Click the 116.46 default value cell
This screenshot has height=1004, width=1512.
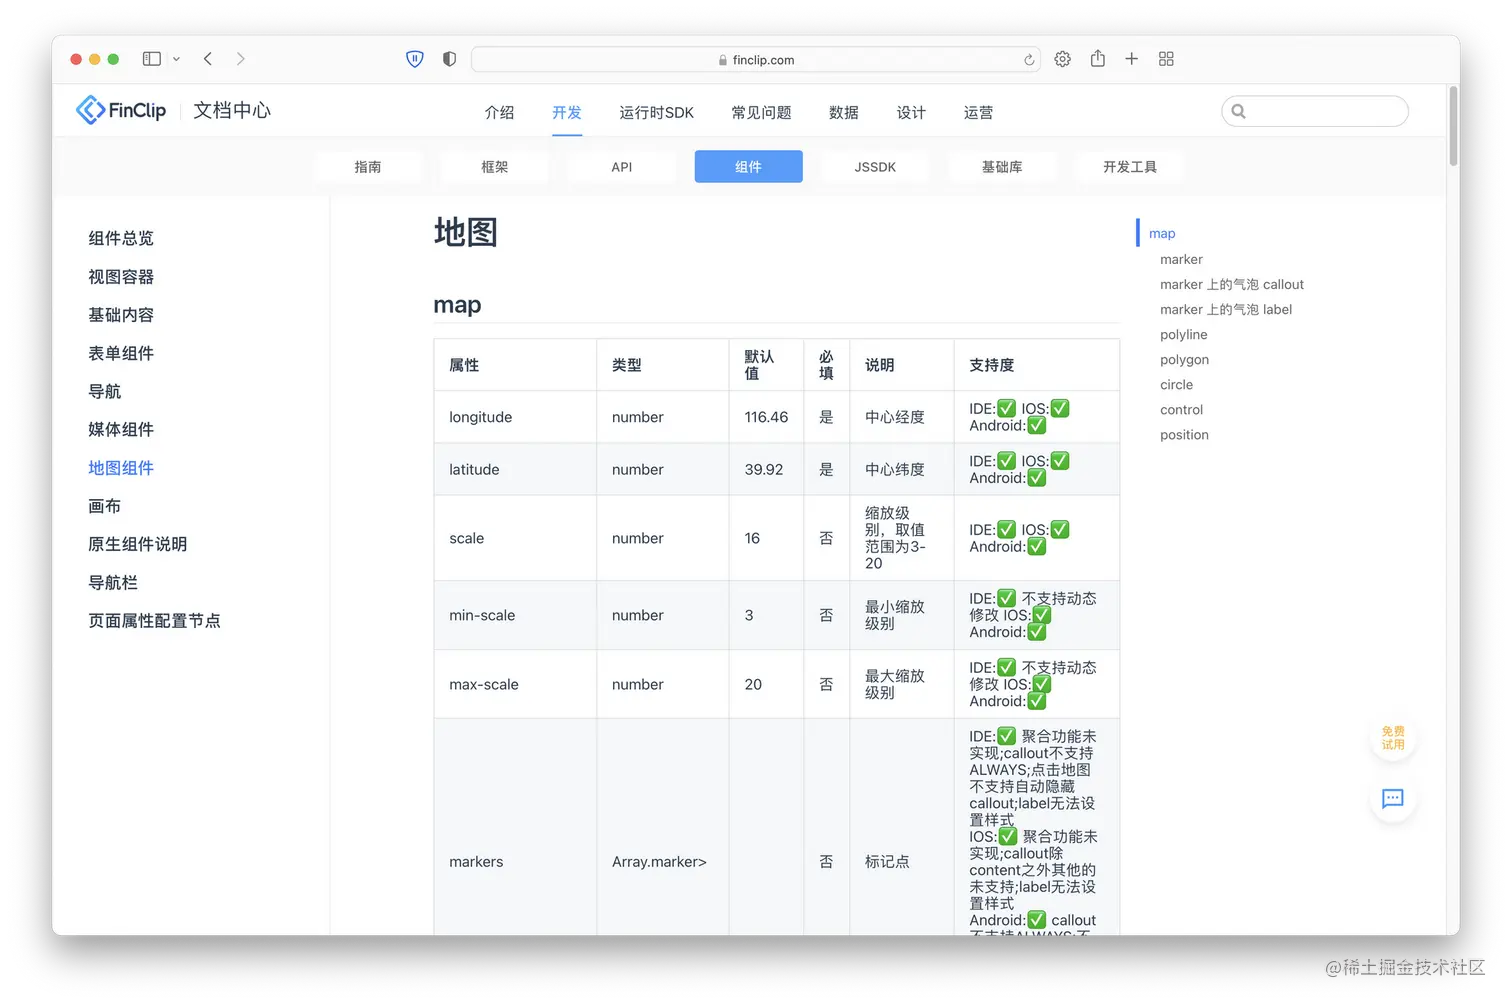766,417
